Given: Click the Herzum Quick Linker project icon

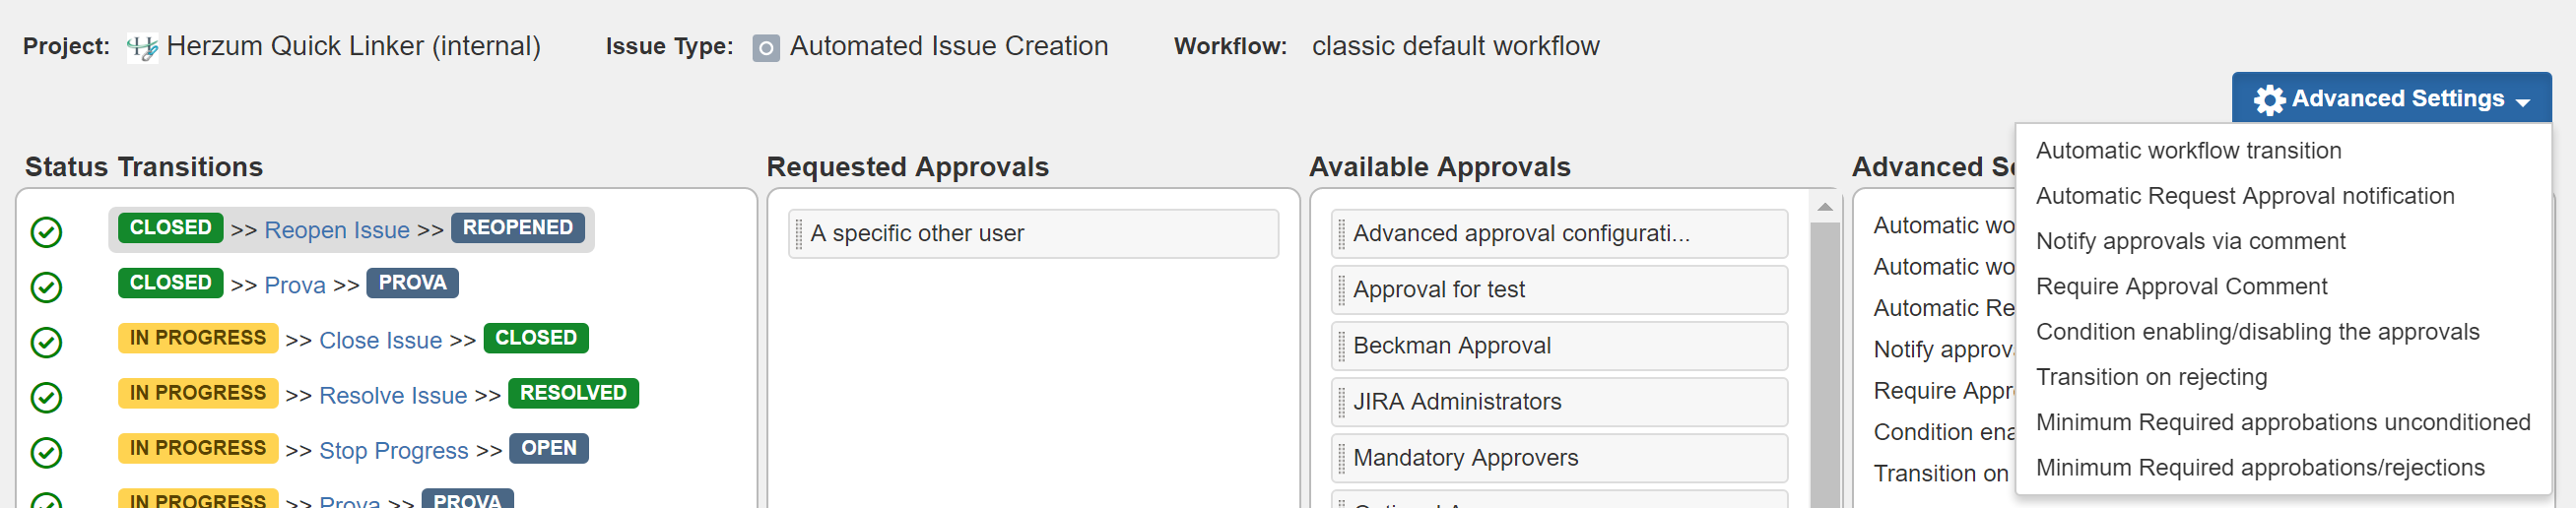Looking at the screenshot, I should [x=142, y=47].
